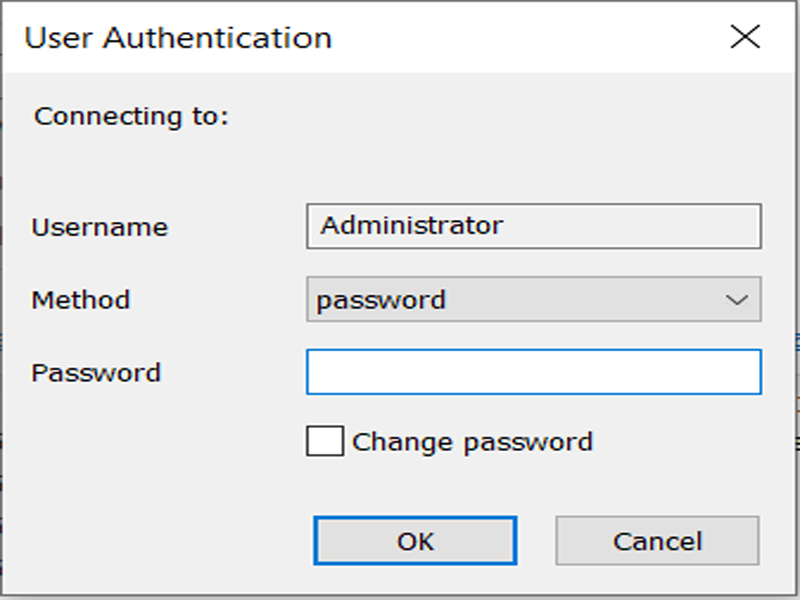Select the Connecting to: label

coord(131,116)
